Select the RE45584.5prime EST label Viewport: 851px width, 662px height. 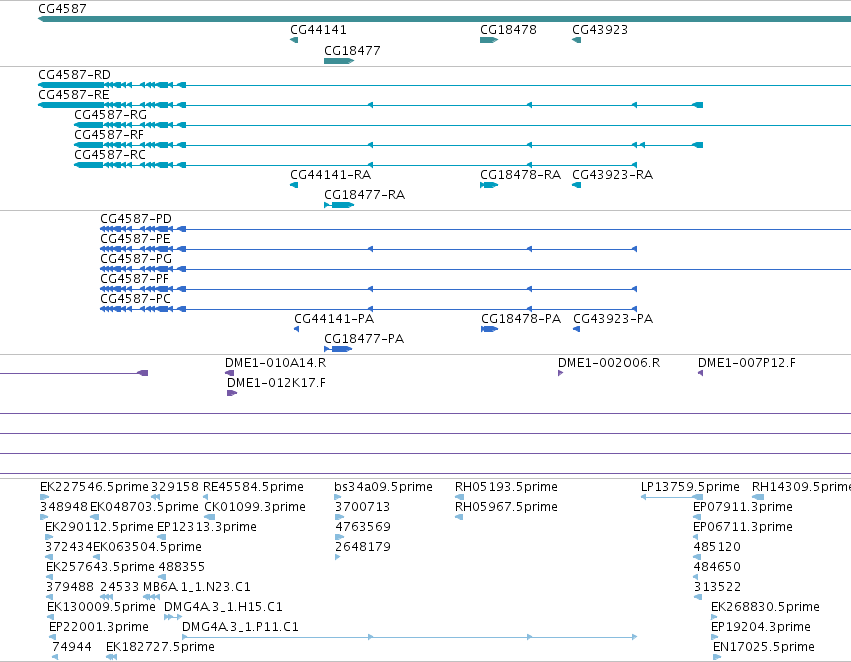click(x=253, y=487)
